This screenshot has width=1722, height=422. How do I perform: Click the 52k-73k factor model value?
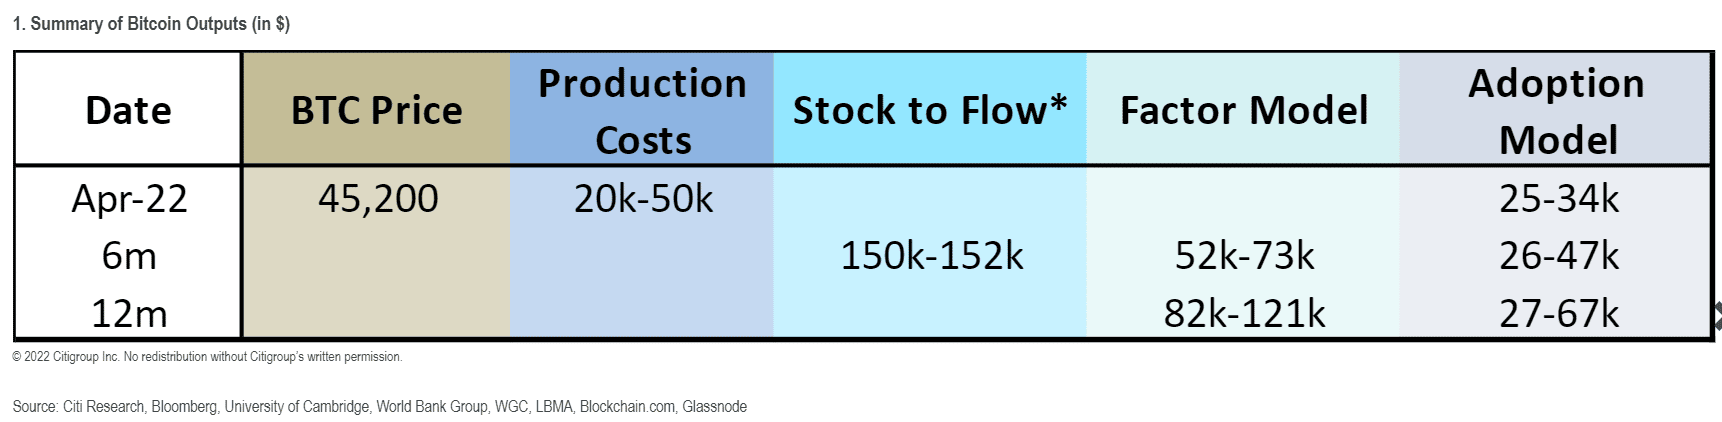[x=1244, y=256]
